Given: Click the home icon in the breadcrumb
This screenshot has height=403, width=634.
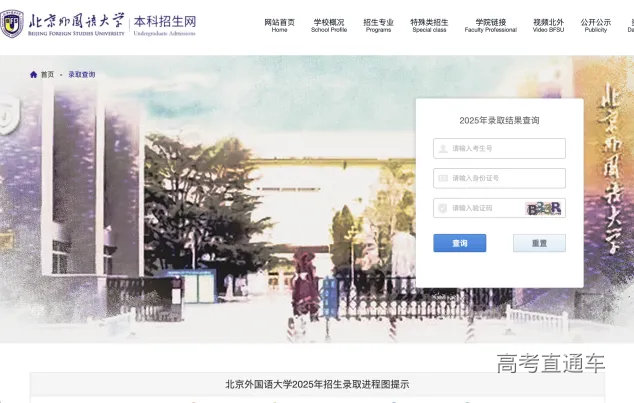Looking at the screenshot, I should tap(34, 74).
